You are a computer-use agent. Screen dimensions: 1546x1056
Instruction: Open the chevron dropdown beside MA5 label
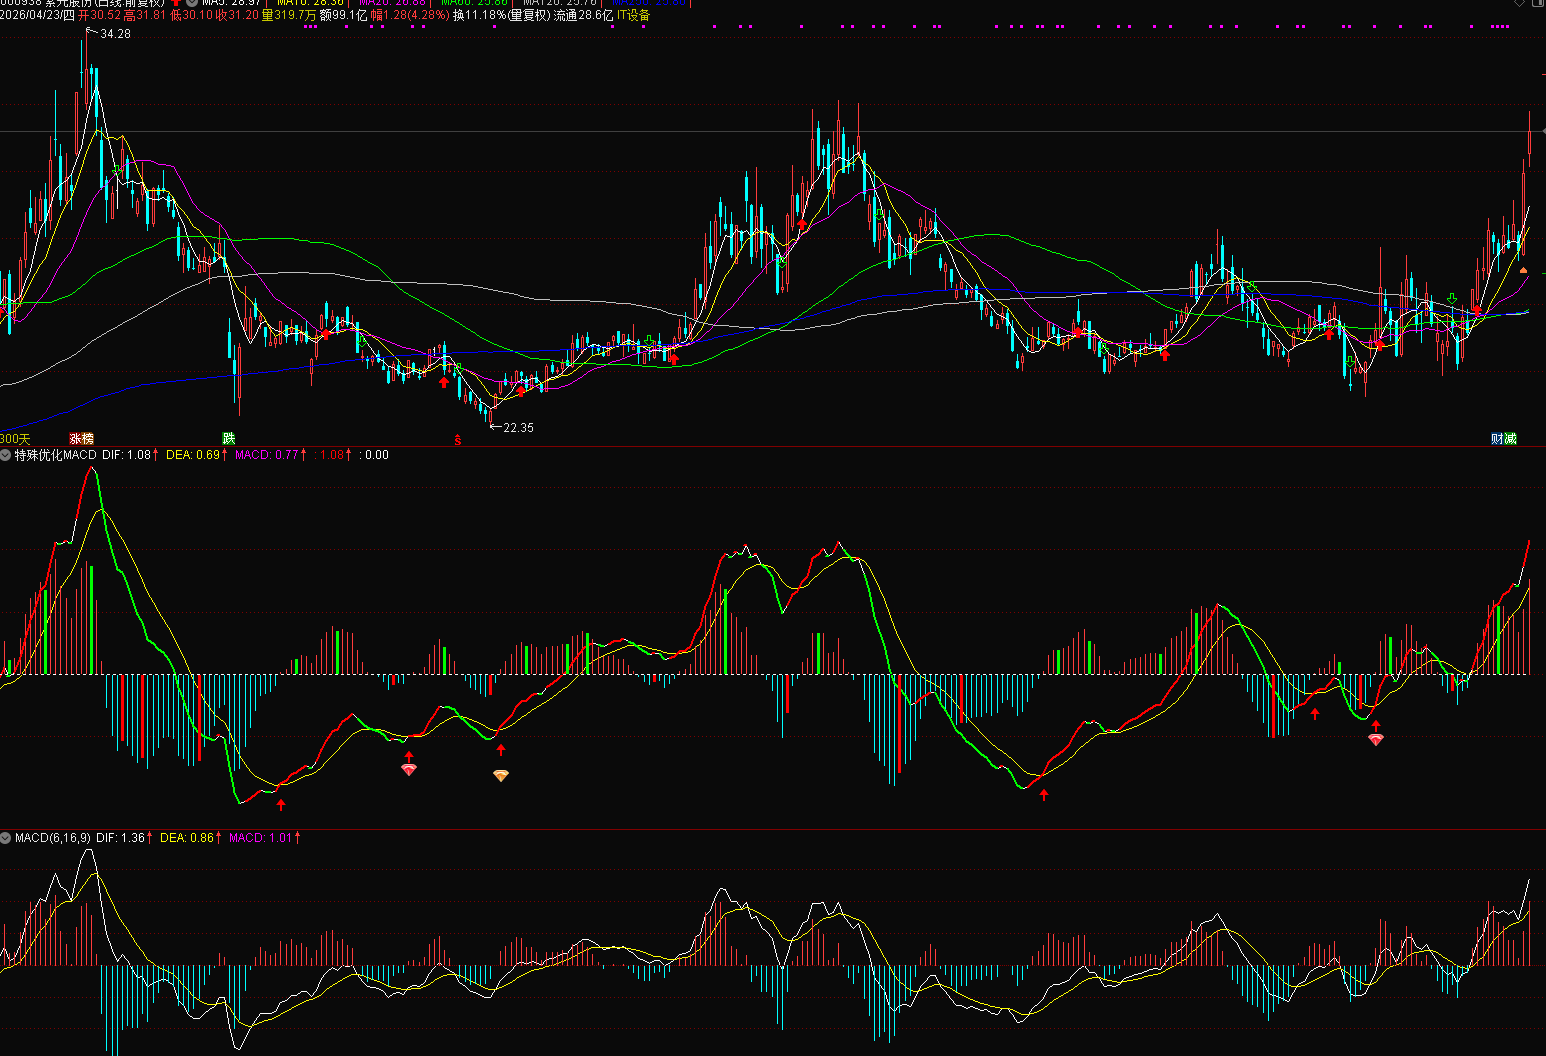(x=192, y=3)
